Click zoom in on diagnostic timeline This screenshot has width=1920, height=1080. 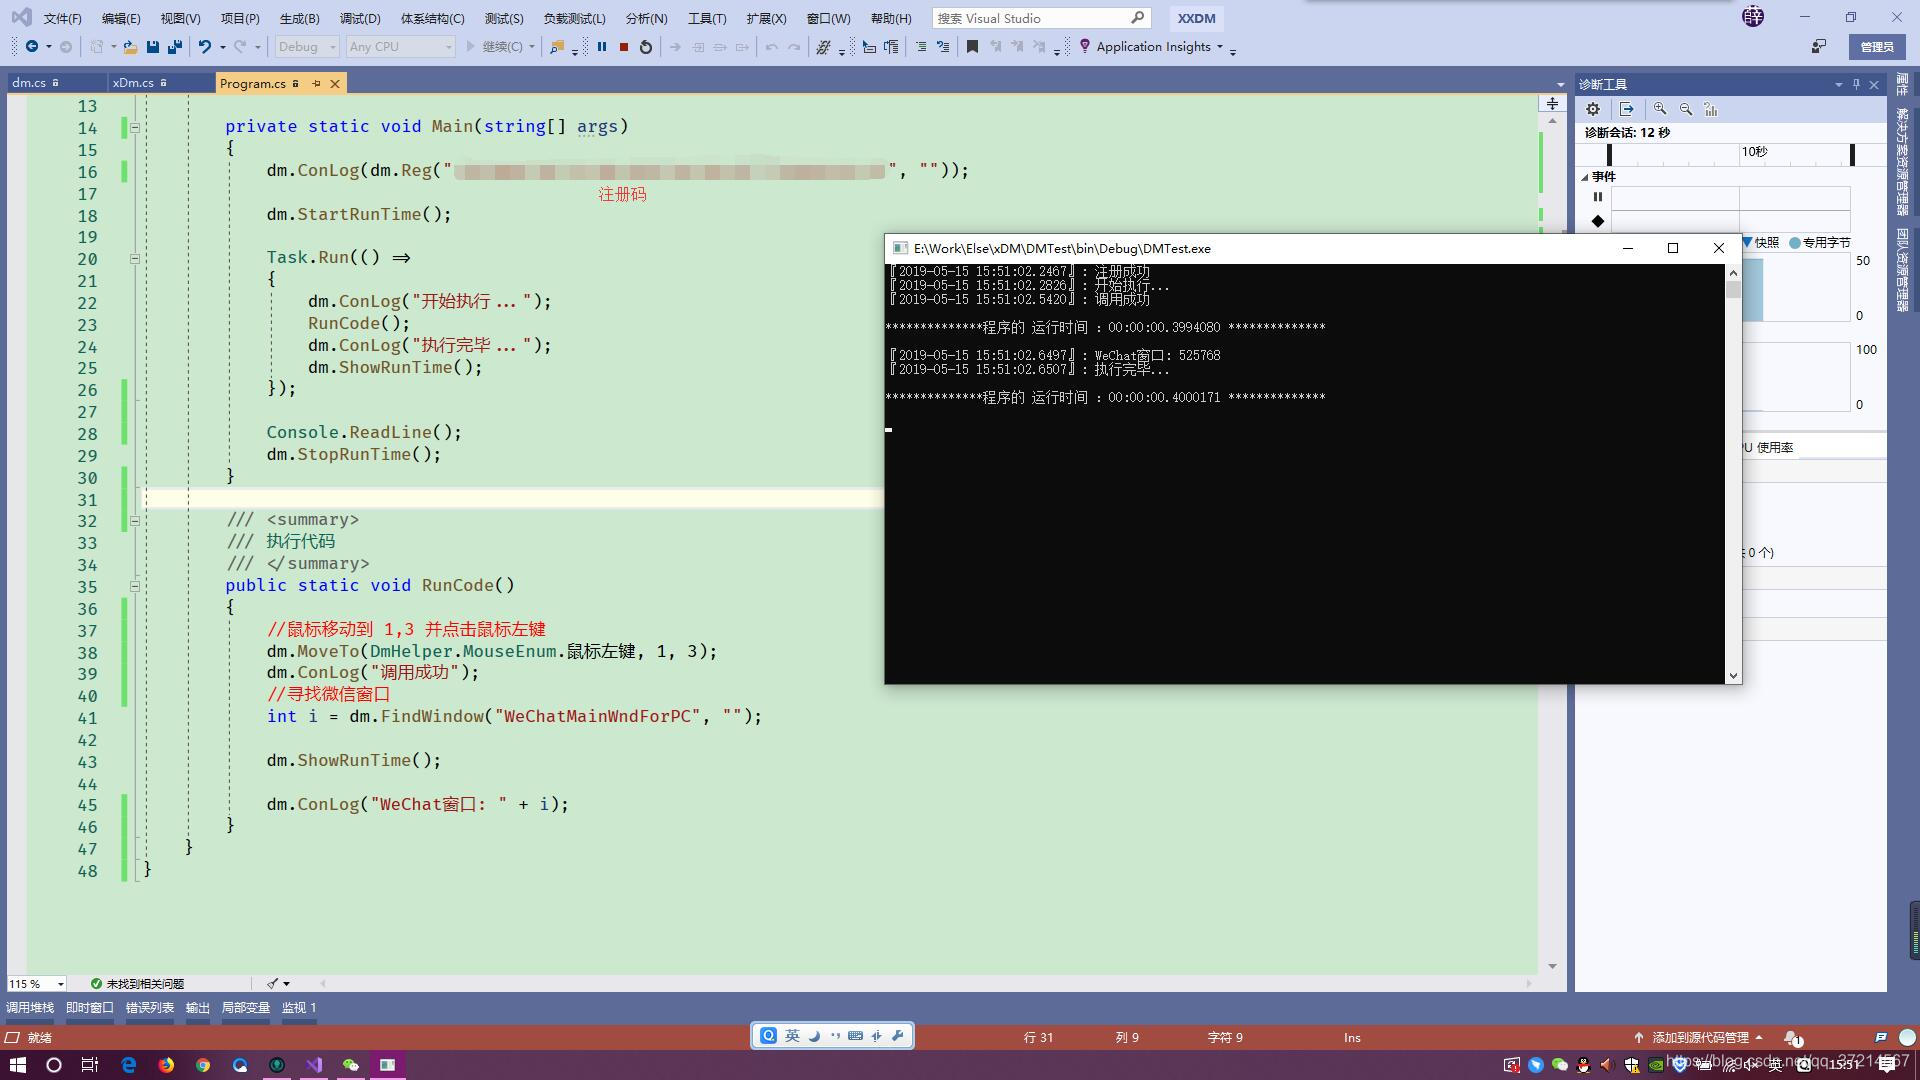1660,109
